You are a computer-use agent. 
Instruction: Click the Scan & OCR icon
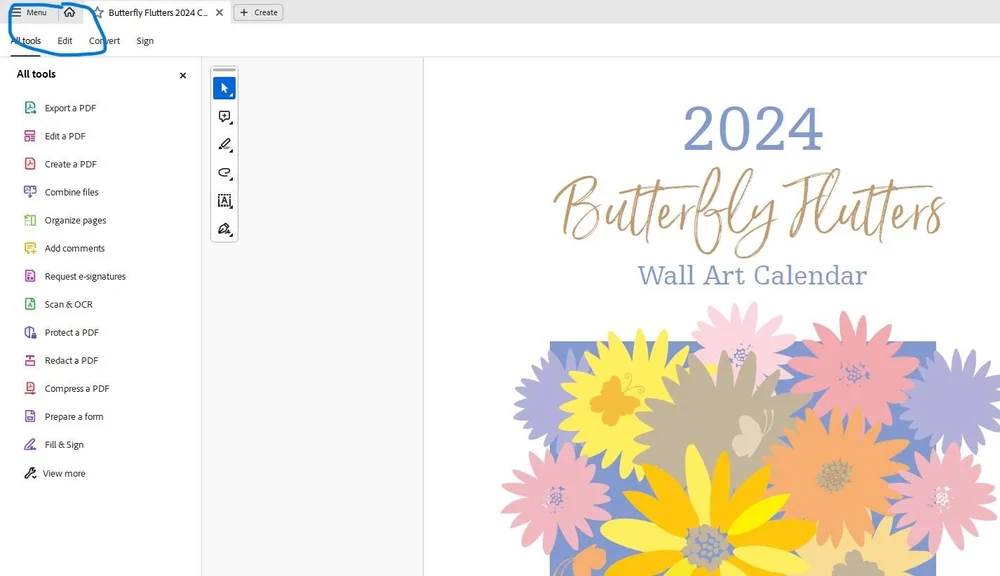pos(30,304)
